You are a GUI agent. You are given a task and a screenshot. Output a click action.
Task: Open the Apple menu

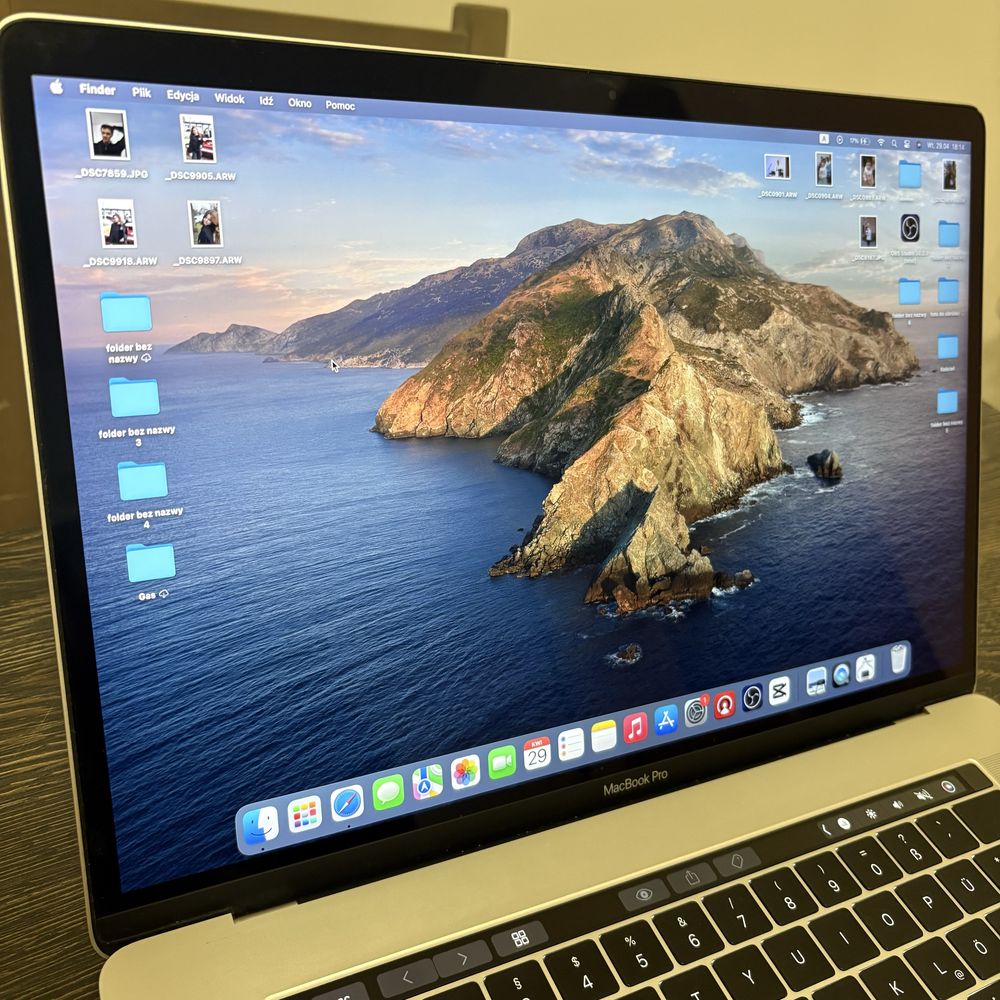tap(56, 87)
